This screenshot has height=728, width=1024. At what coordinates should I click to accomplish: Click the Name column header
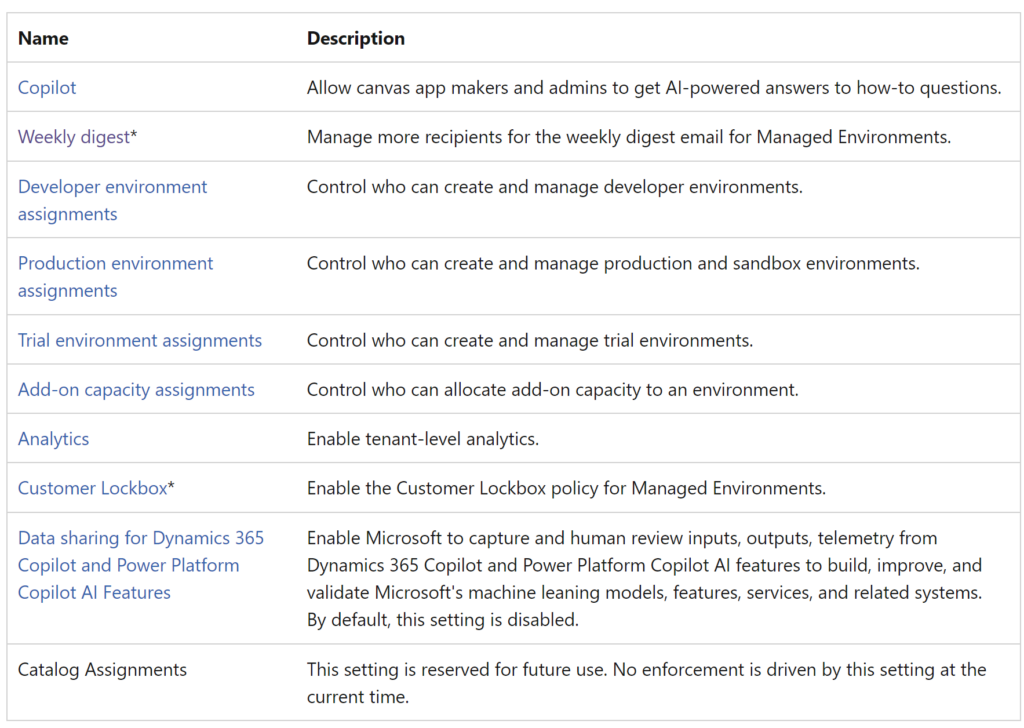43,39
